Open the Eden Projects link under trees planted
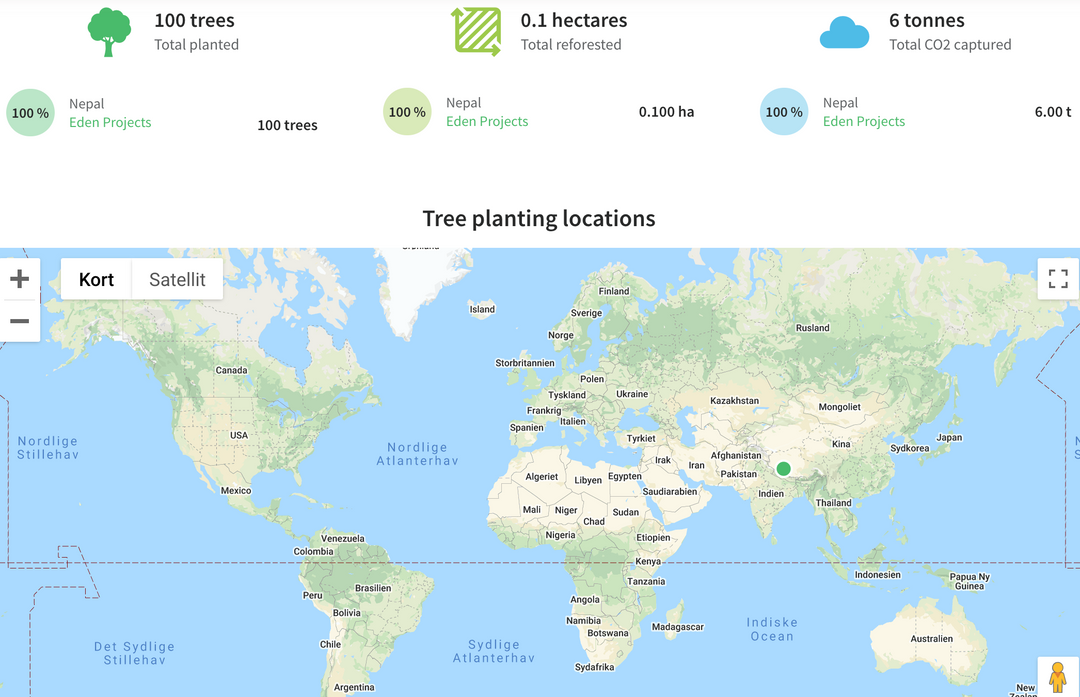 [110, 121]
